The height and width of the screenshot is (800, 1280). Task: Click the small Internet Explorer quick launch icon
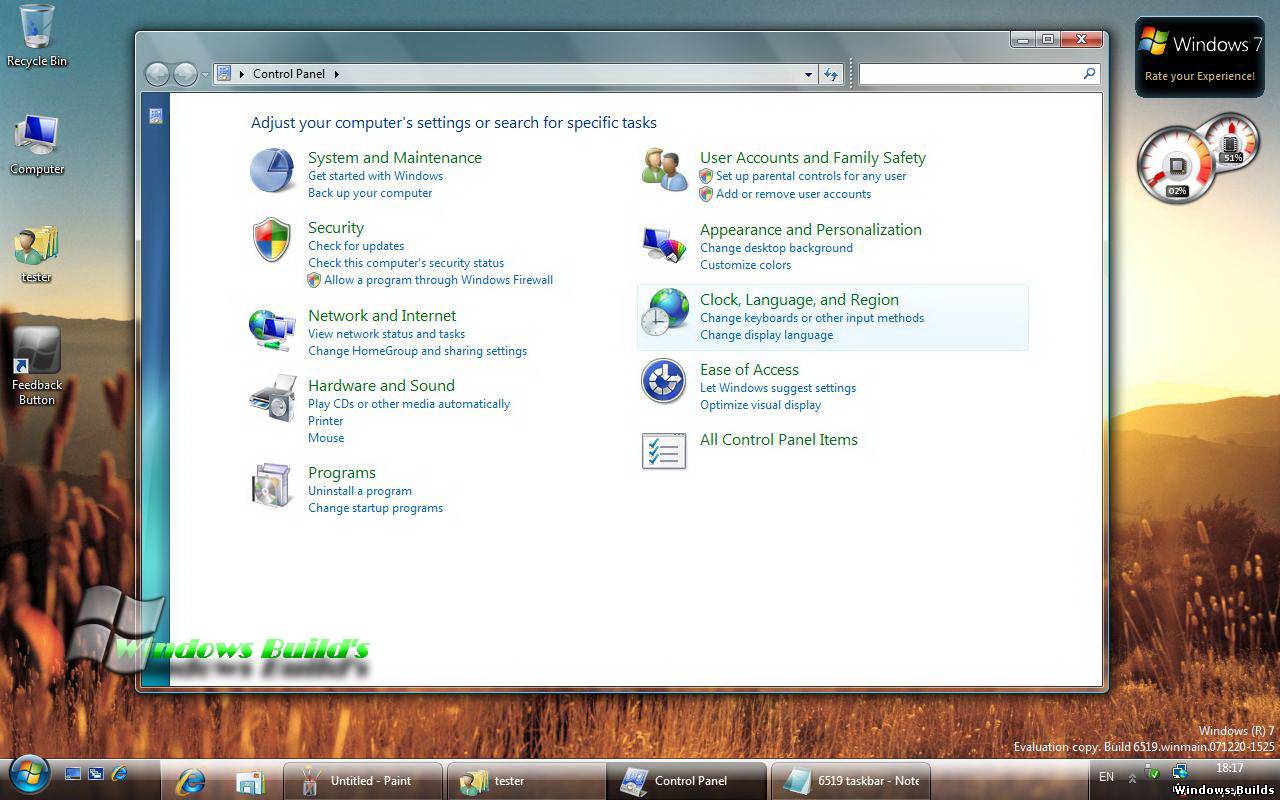click(x=120, y=774)
